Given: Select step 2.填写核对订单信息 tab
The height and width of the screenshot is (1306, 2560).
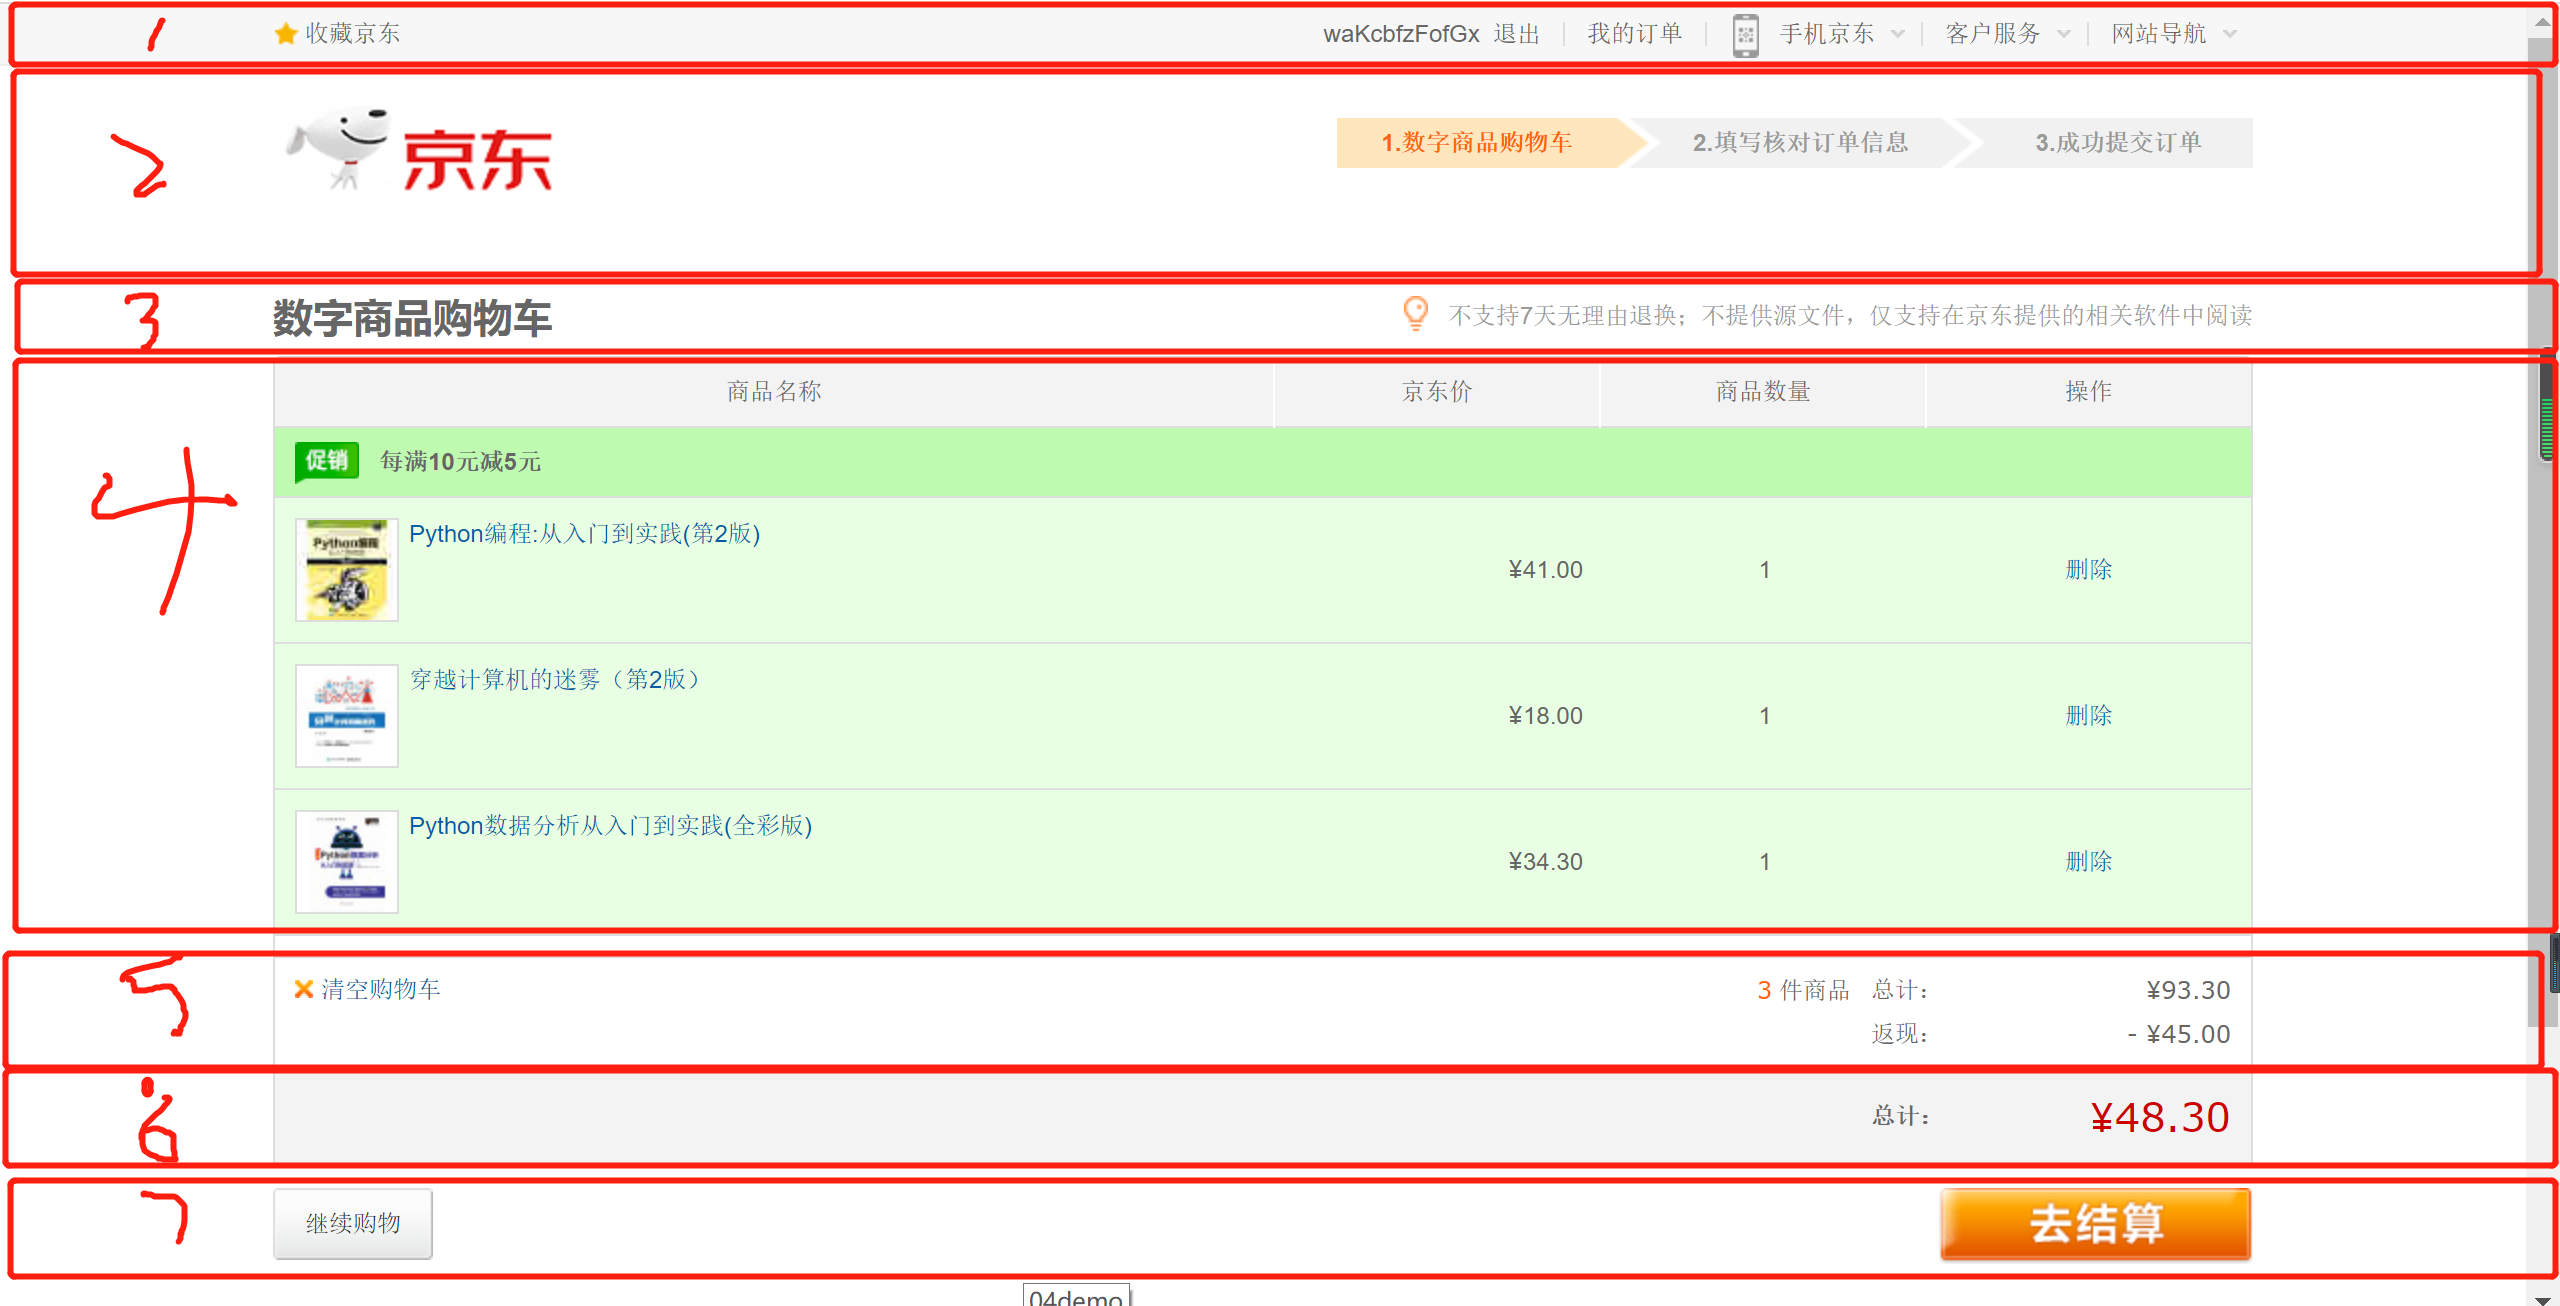Looking at the screenshot, I should click(x=1800, y=143).
